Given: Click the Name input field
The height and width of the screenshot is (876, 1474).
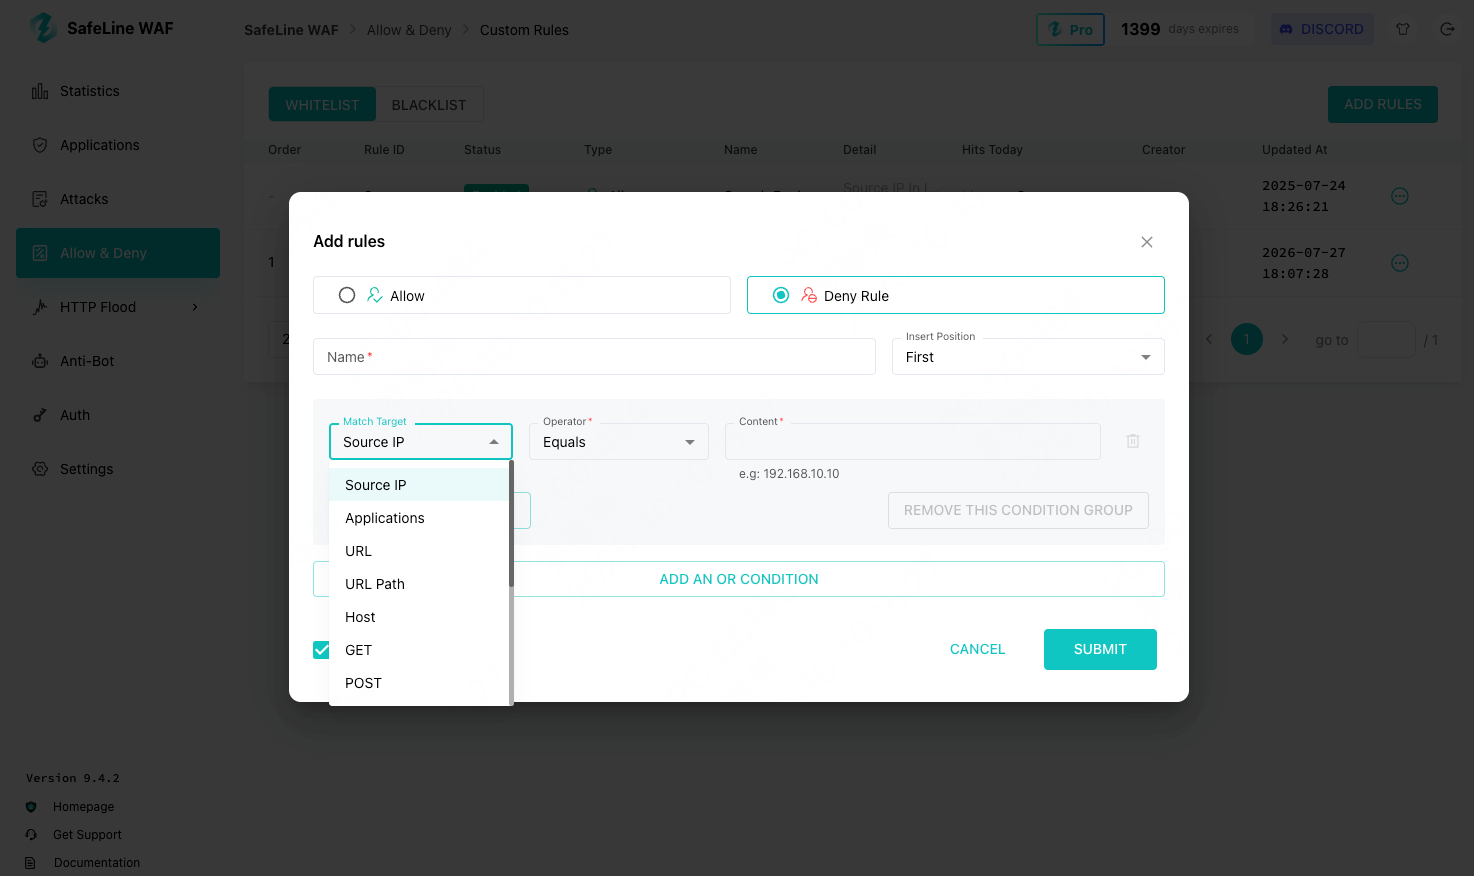Looking at the screenshot, I should point(594,357).
